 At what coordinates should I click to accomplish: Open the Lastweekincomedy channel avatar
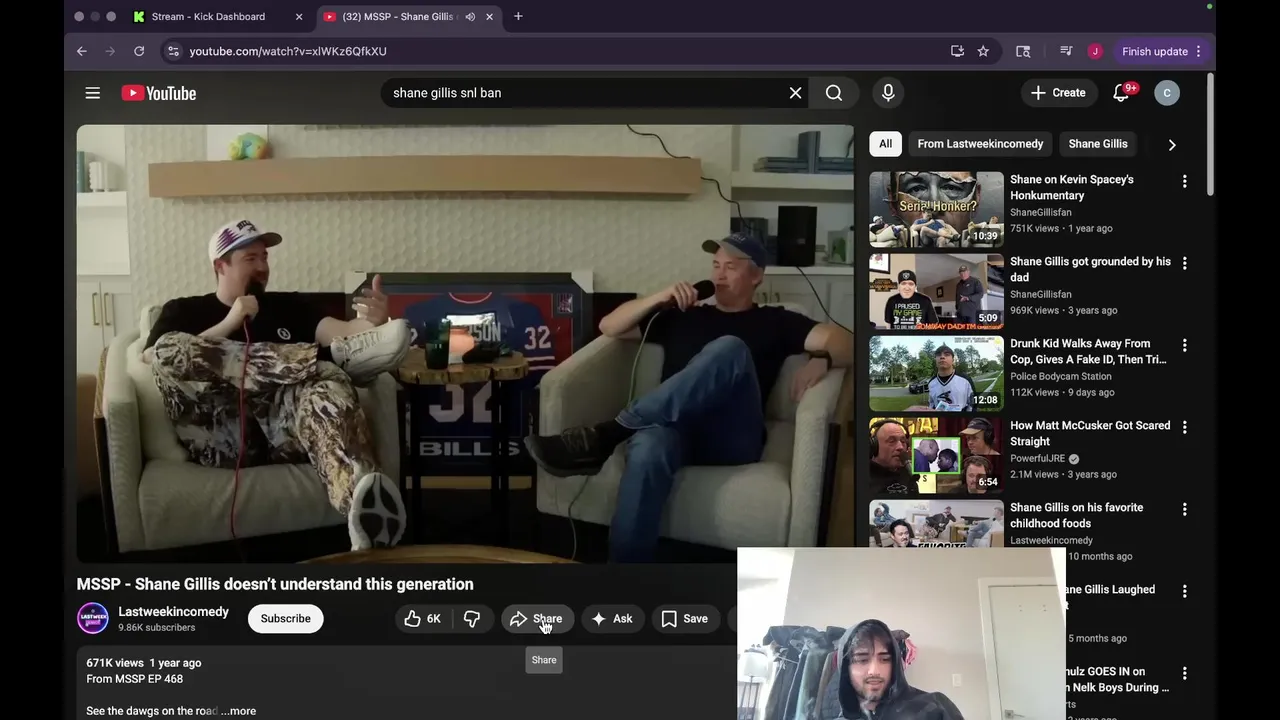[x=93, y=618]
